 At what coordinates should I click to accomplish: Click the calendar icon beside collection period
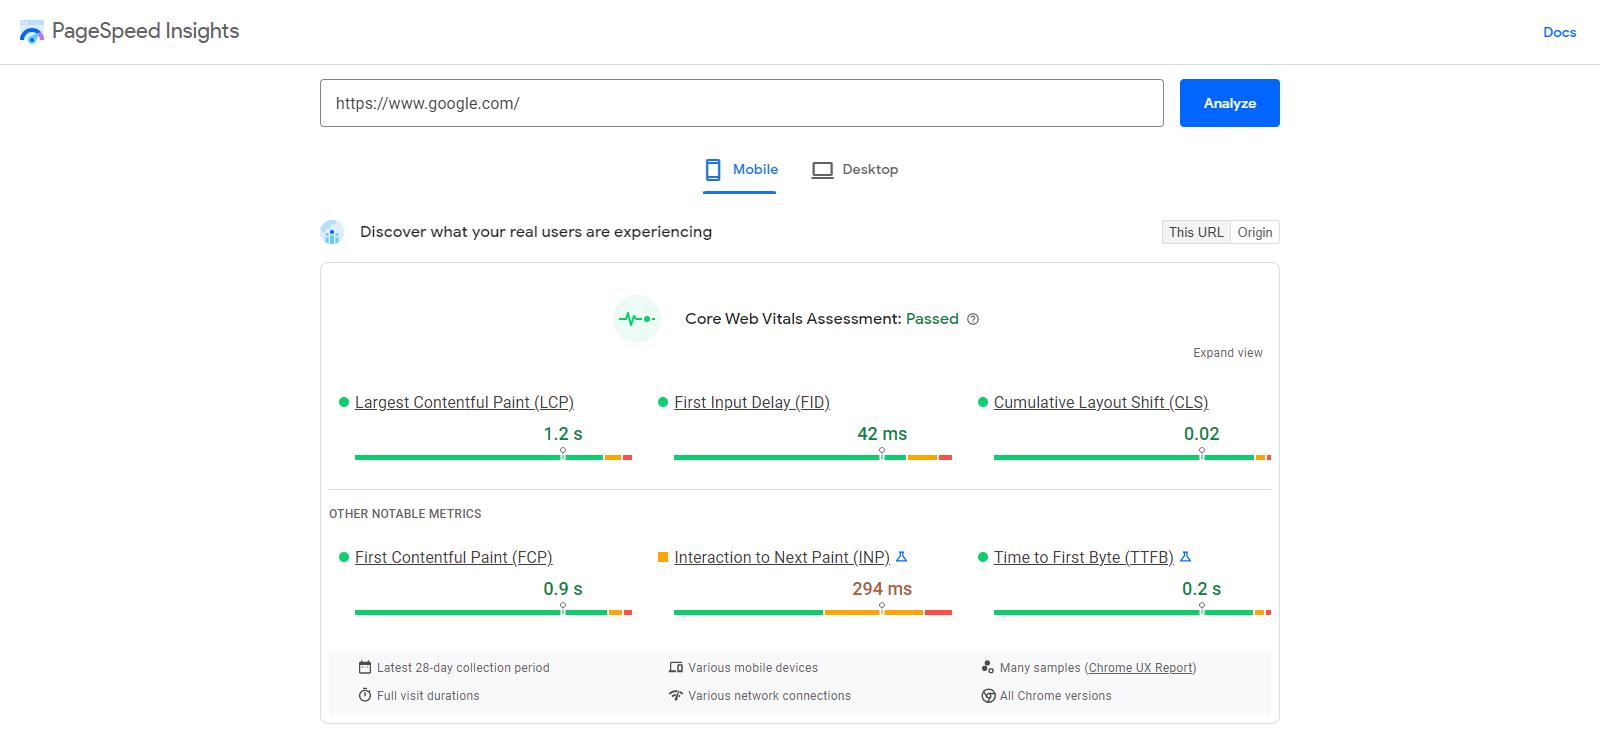(x=365, y=667)
